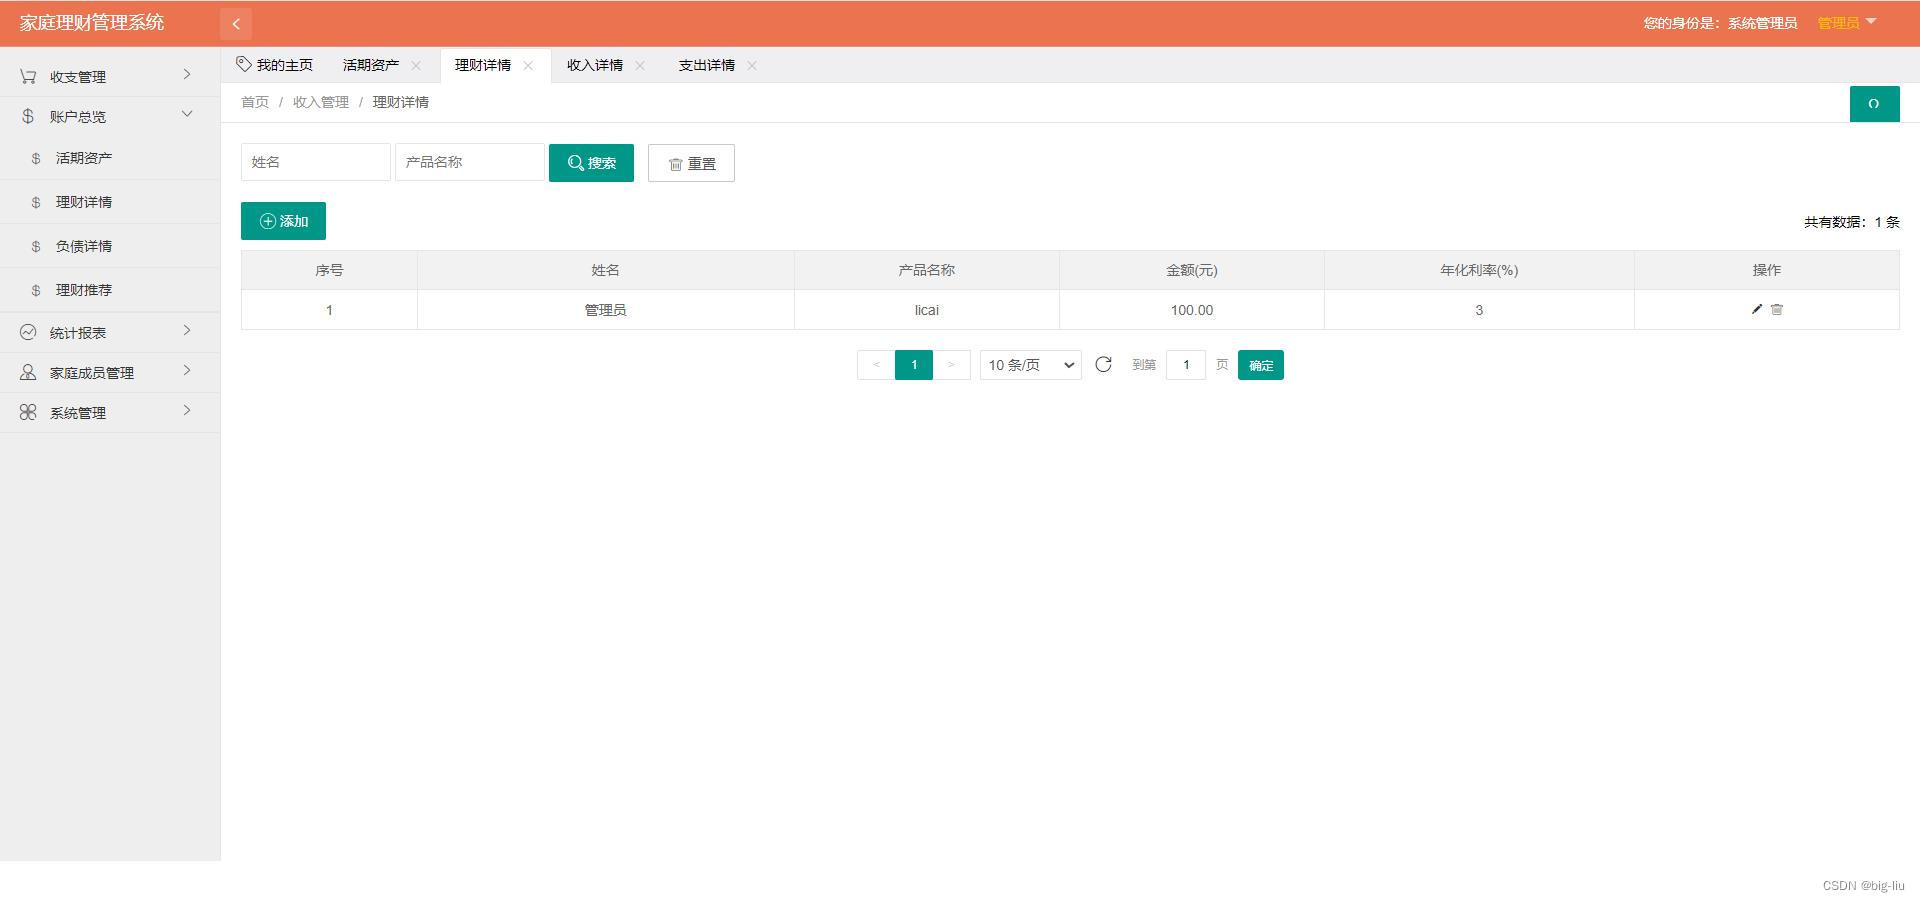Switch to the 活期资产 tab

371,65
